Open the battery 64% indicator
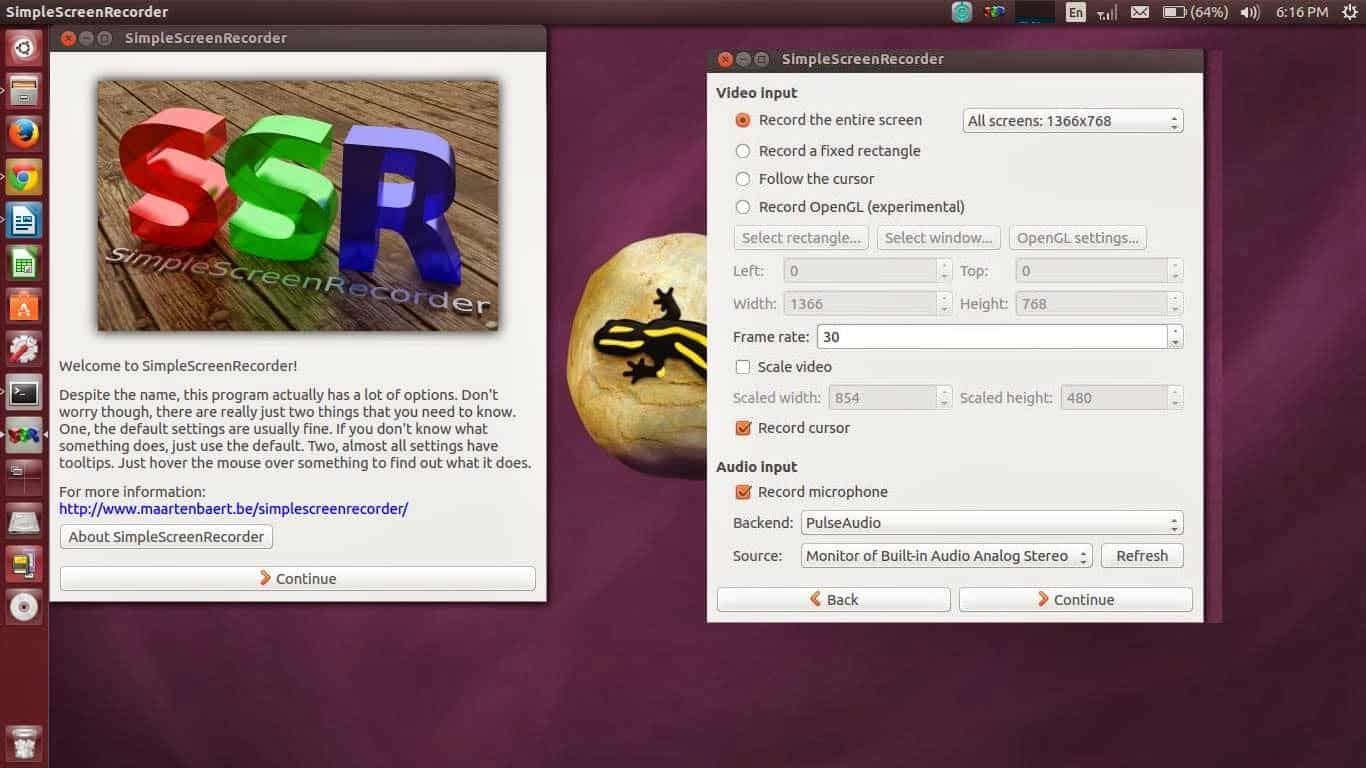The width and height of the screenshot is (1366, 768). [x=1195, y=12]
